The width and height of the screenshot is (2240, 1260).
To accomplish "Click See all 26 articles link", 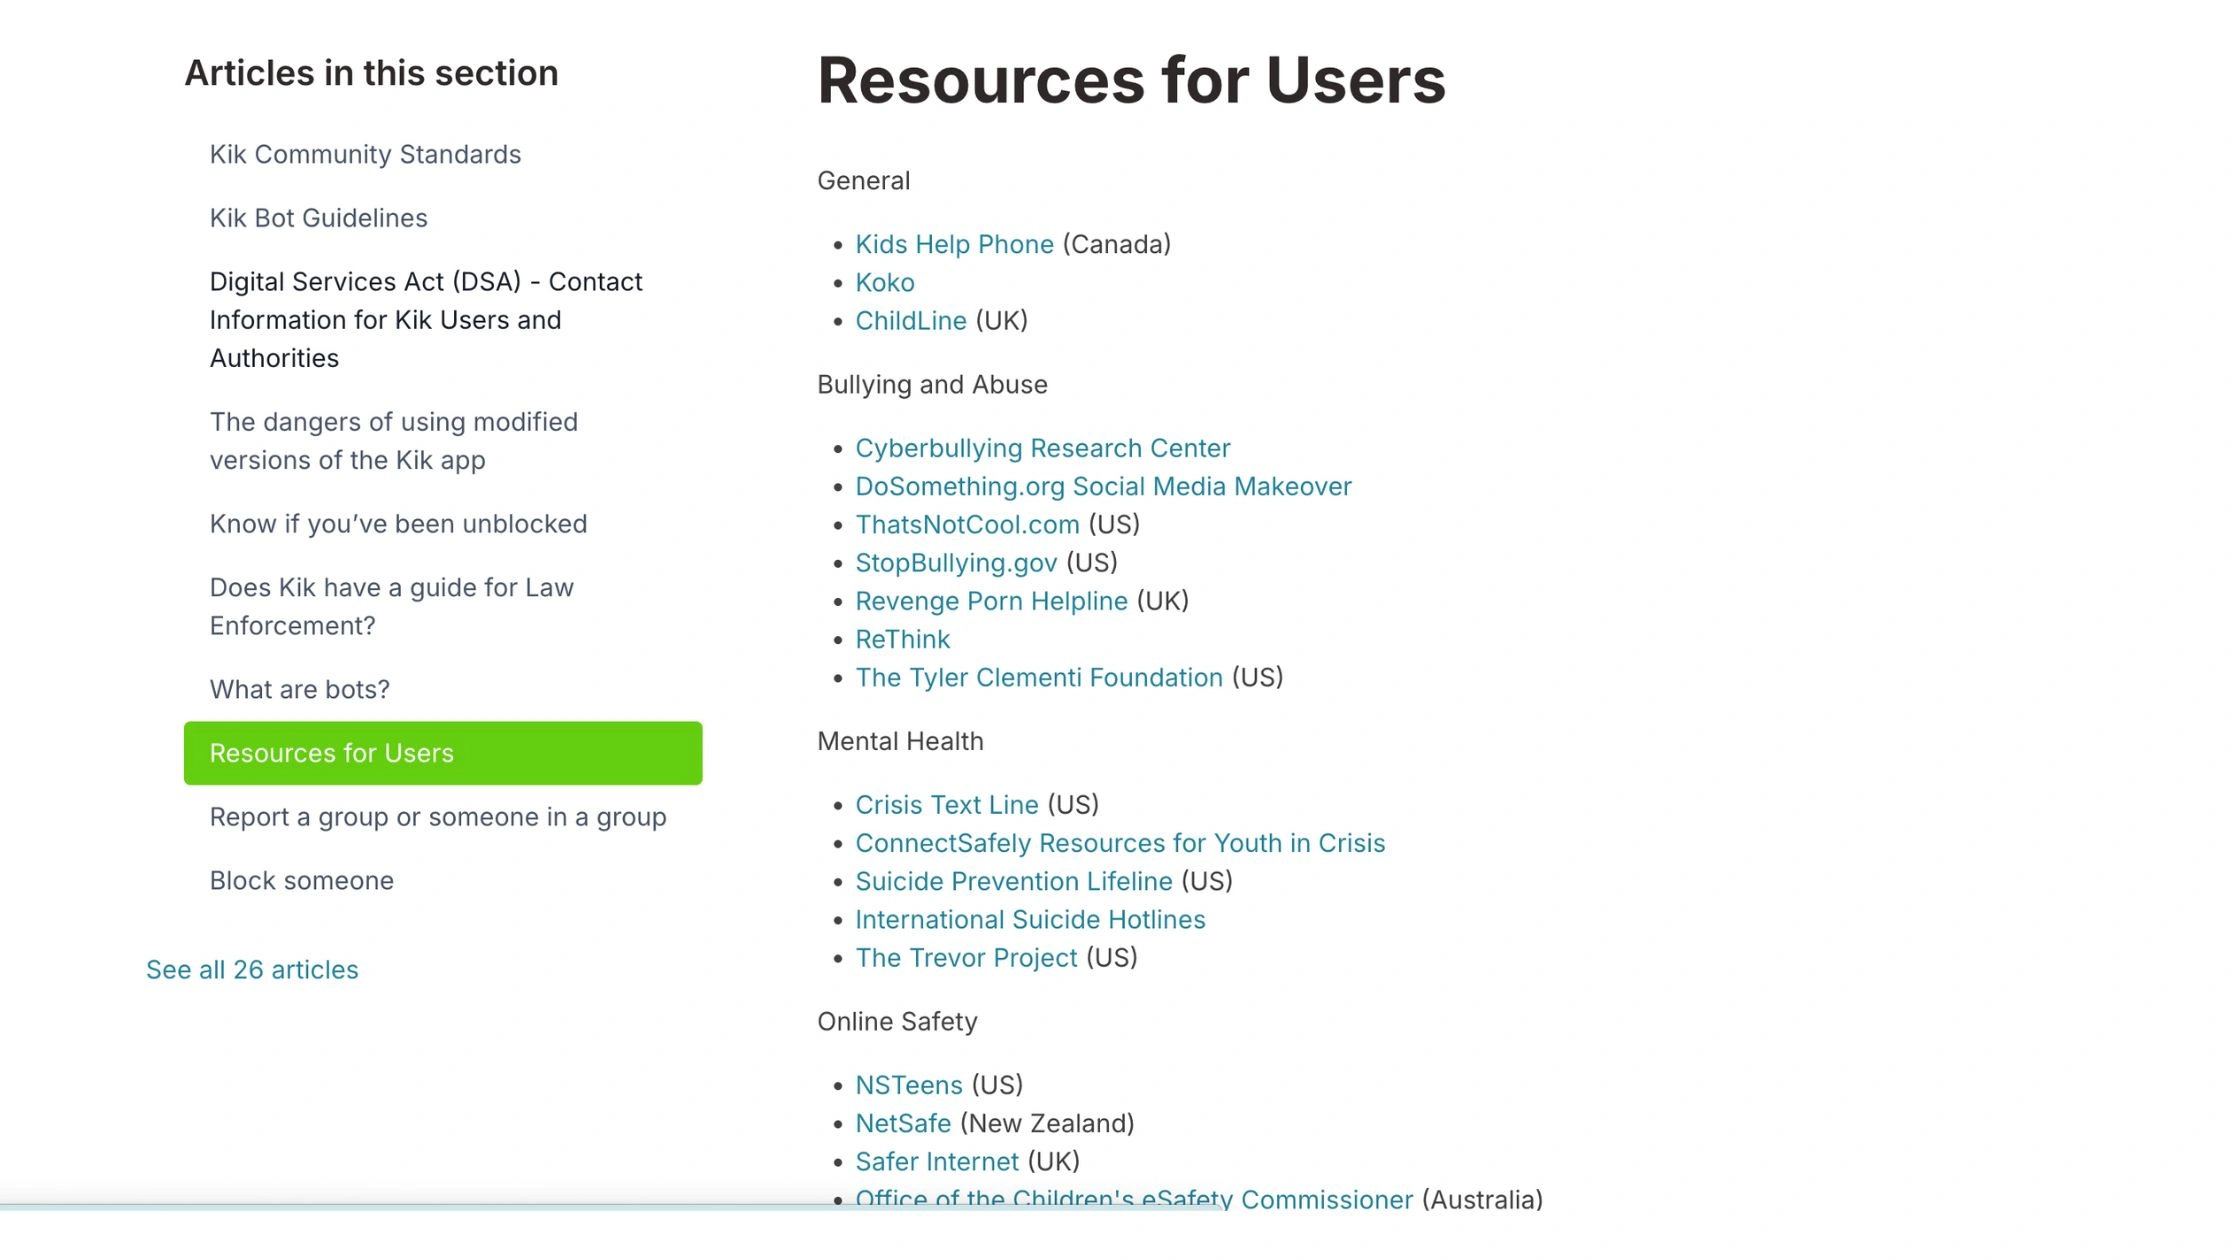I will [x=252, y=970].
